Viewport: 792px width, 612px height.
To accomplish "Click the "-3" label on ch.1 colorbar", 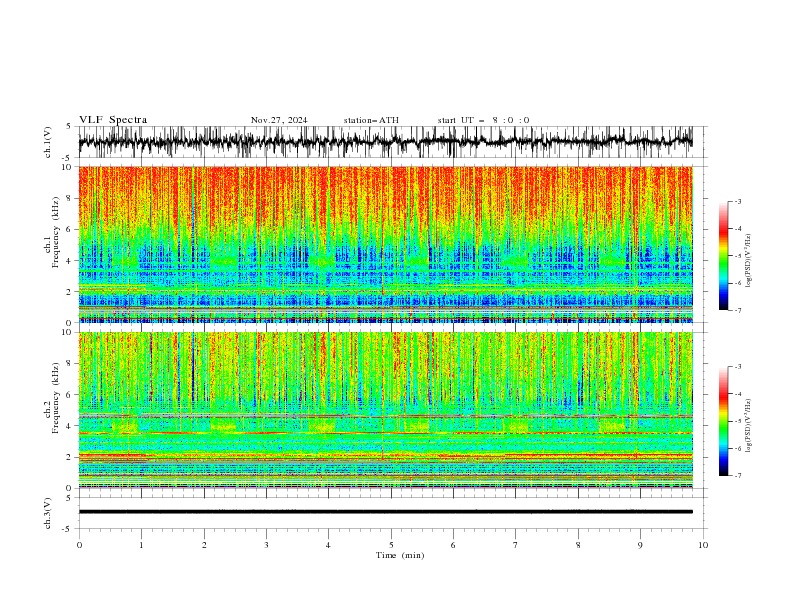I will coord(738,201).
